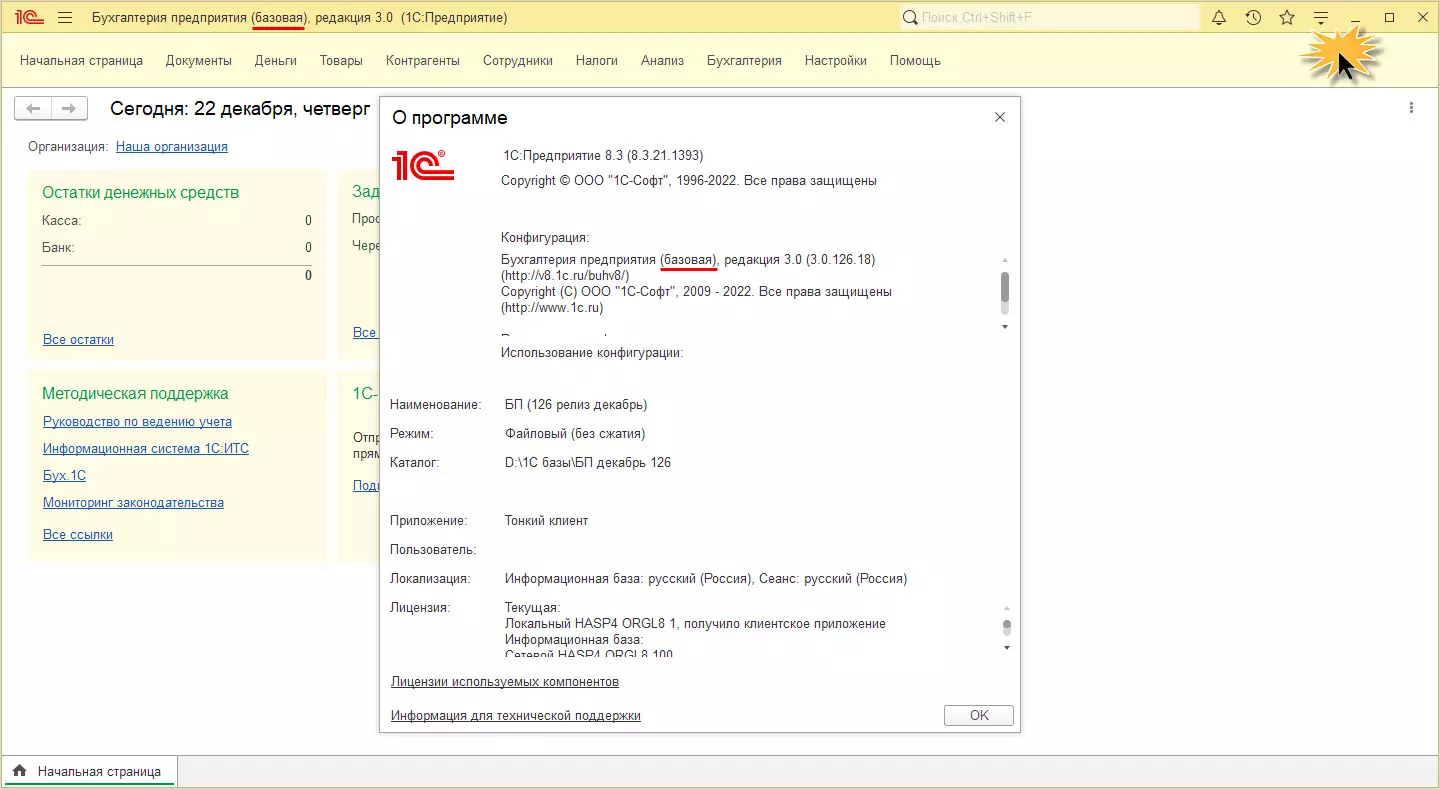The image size is (1440, 789).
Task: Open the Помощь menu
Action: coord(915,60)
